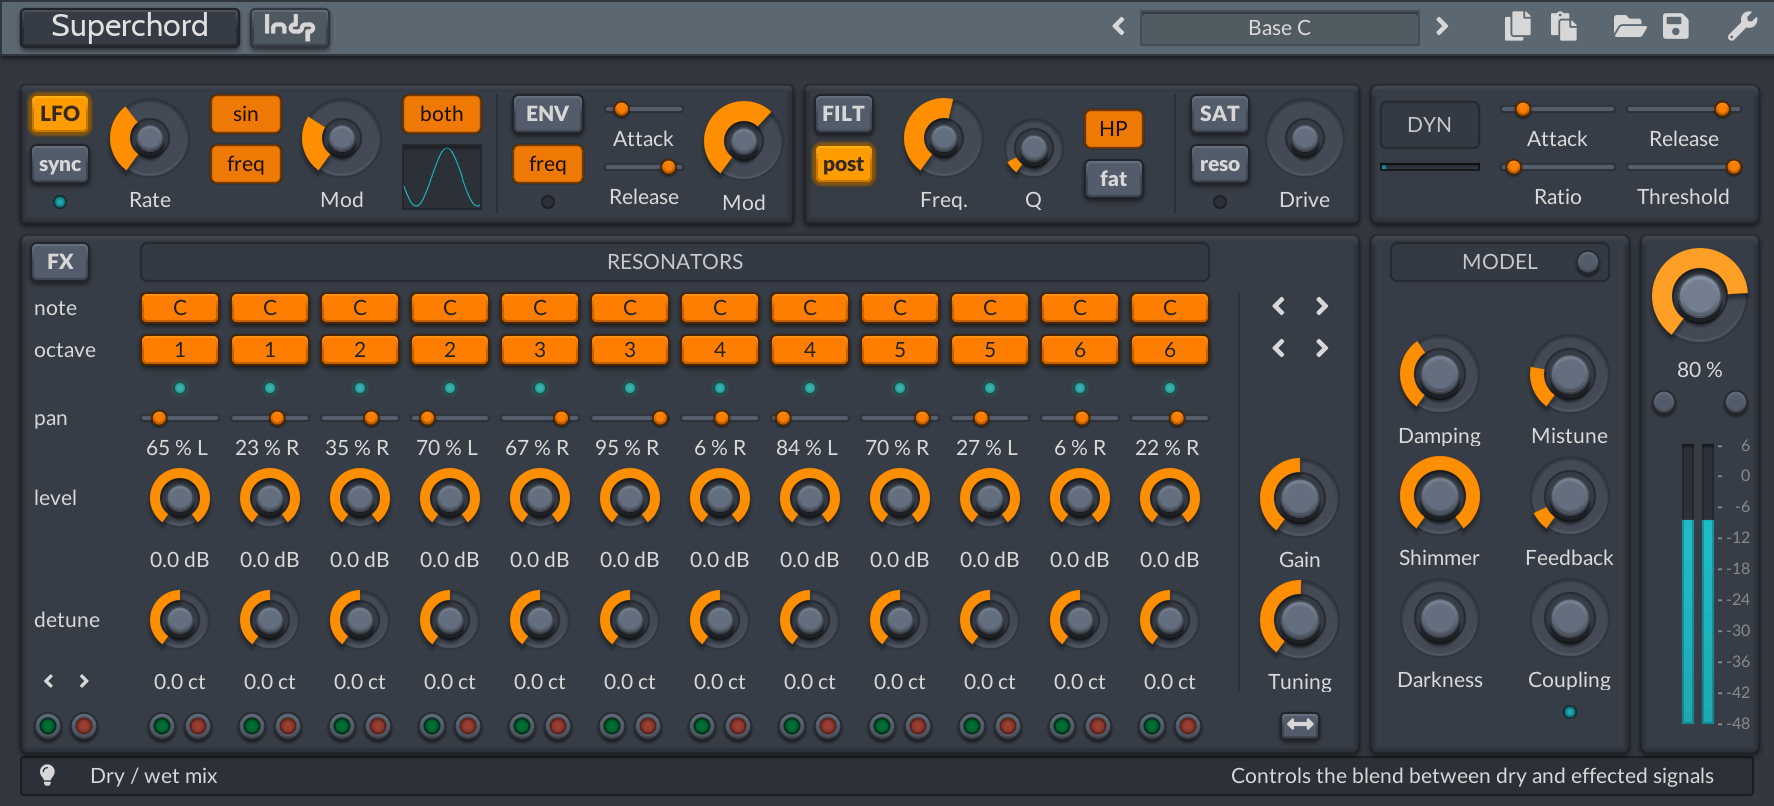This screenshot has width=1774, height=806.
Task: Toggle the ENV section
Action: (547, 114)
